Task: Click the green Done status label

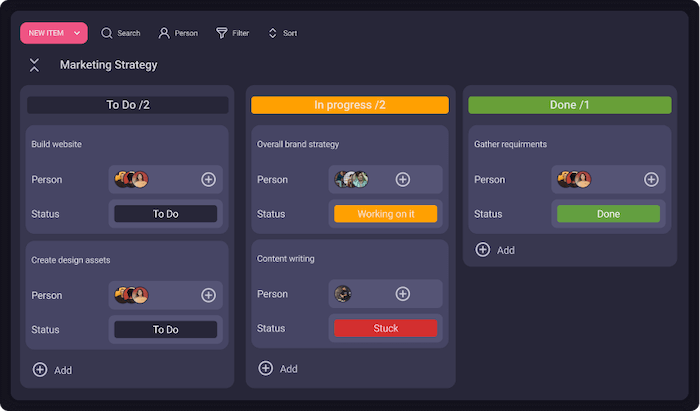Action: pyautogui.click(x=608, y=214)
